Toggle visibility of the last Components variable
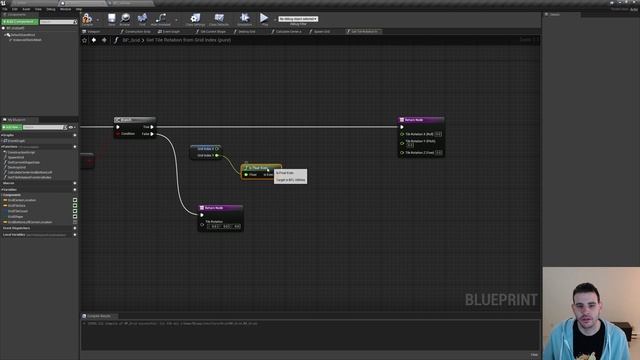The image size is (640, 360). click(75, 222)
